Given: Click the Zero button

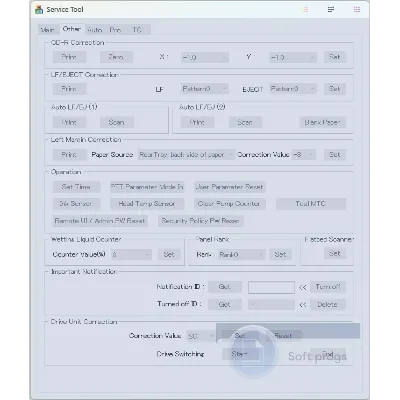Looking at the screenshot, I should (x=116, y=57).
